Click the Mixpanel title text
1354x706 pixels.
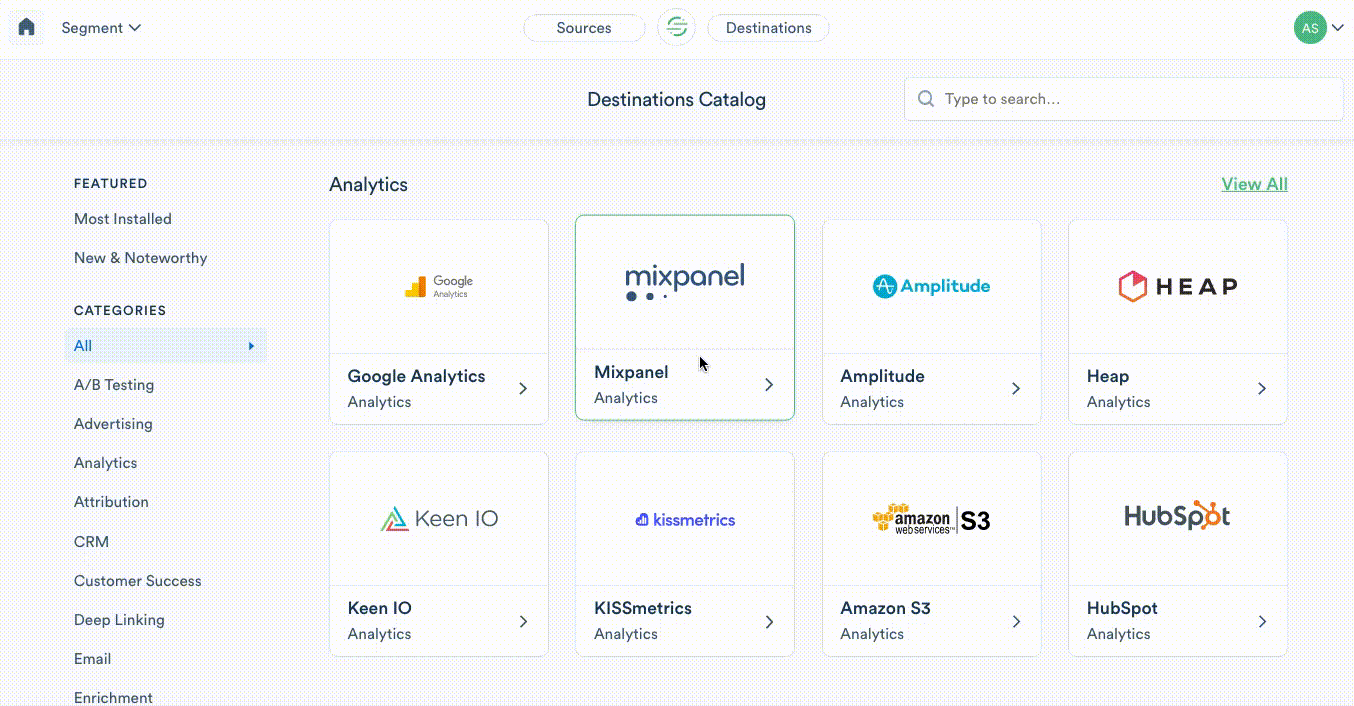pos(631,372)
